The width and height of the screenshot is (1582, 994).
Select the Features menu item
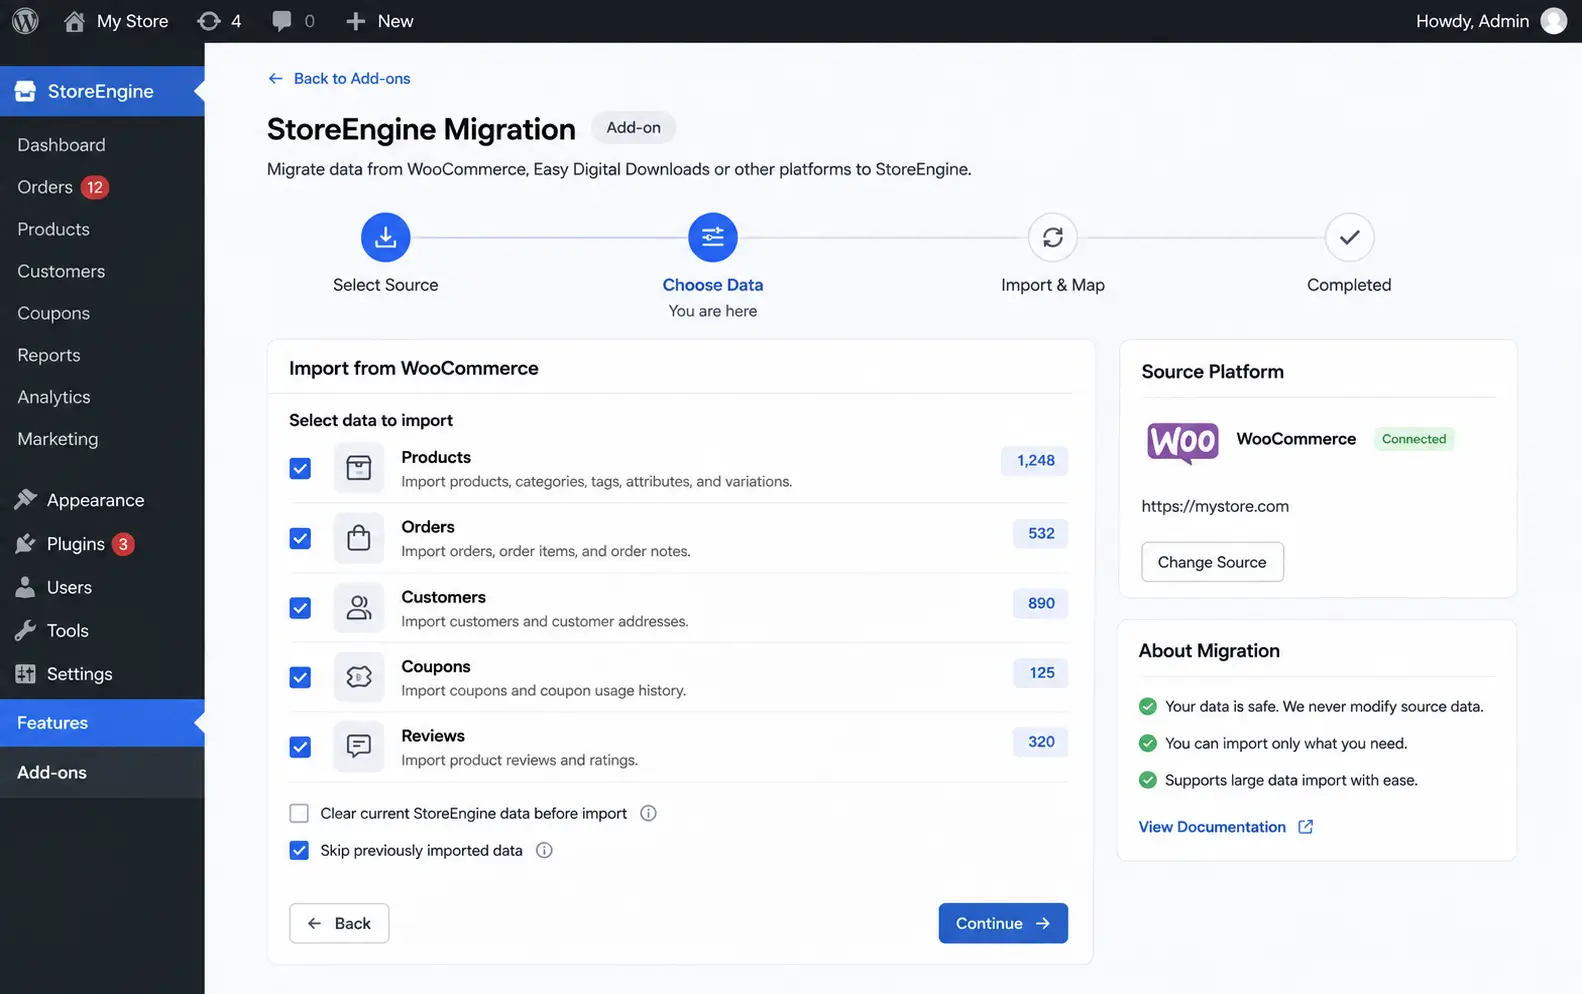tap(102, 723)
